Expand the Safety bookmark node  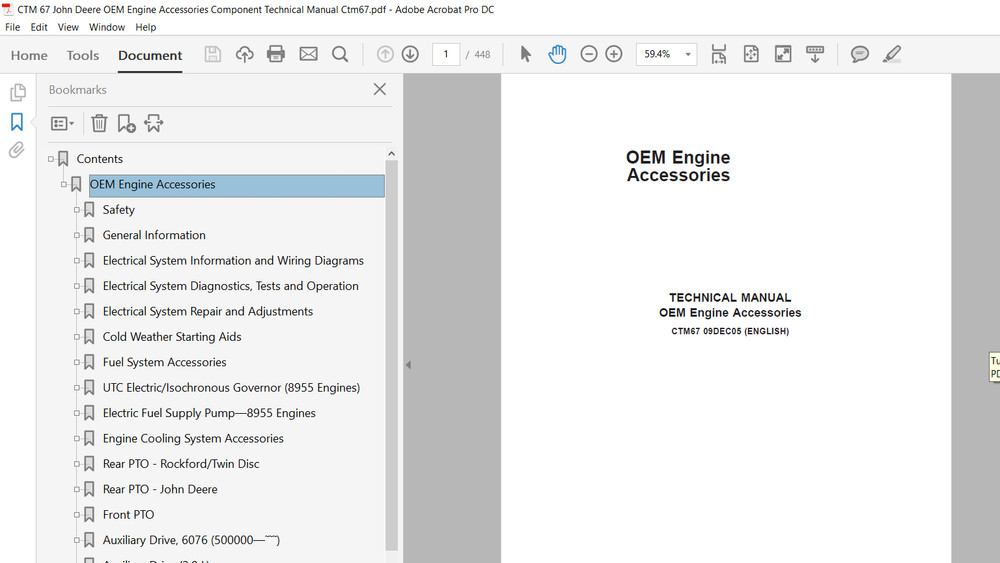(x=77, y=210)
